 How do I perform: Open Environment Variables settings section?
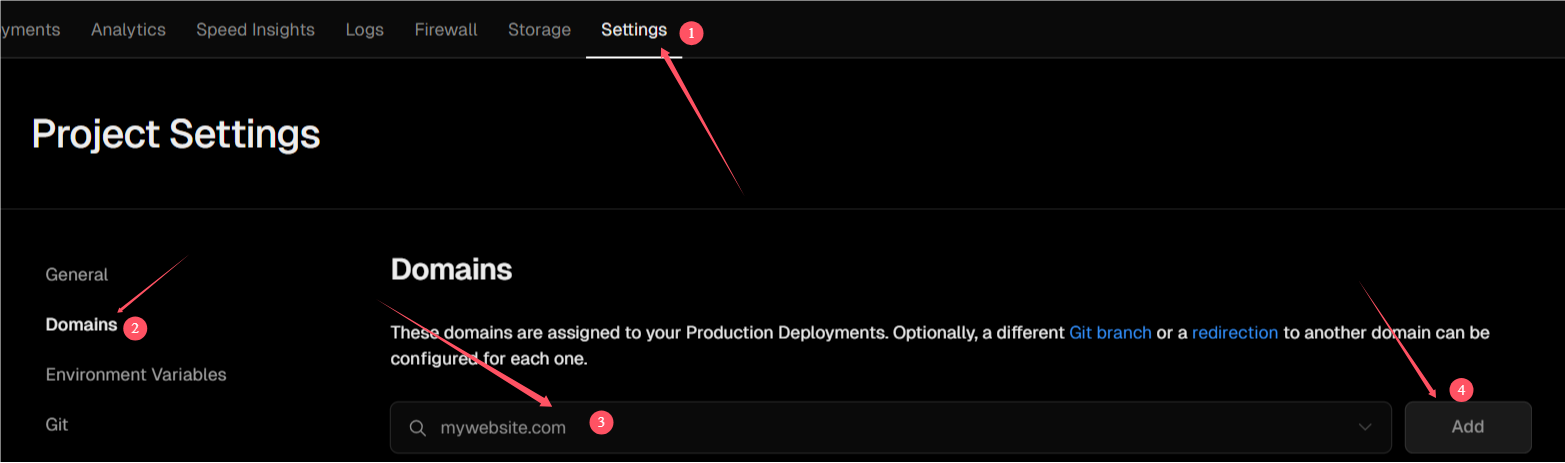coord(136,375)
